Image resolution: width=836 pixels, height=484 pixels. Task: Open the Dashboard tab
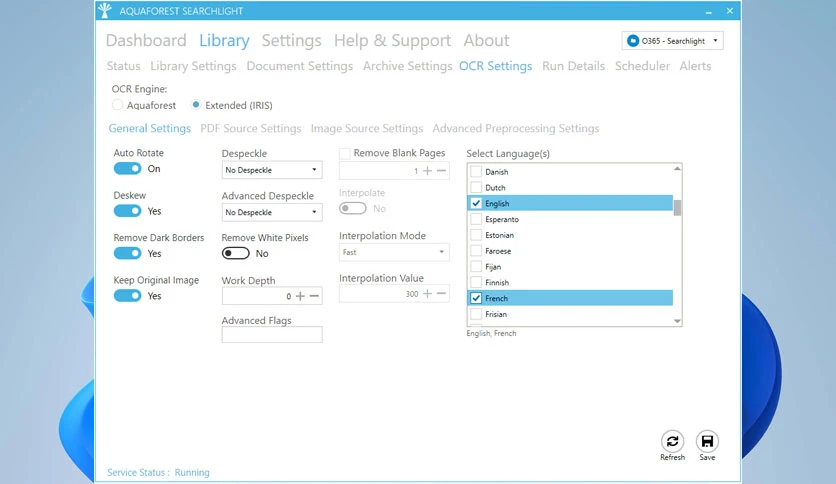[x=146, y=41]
